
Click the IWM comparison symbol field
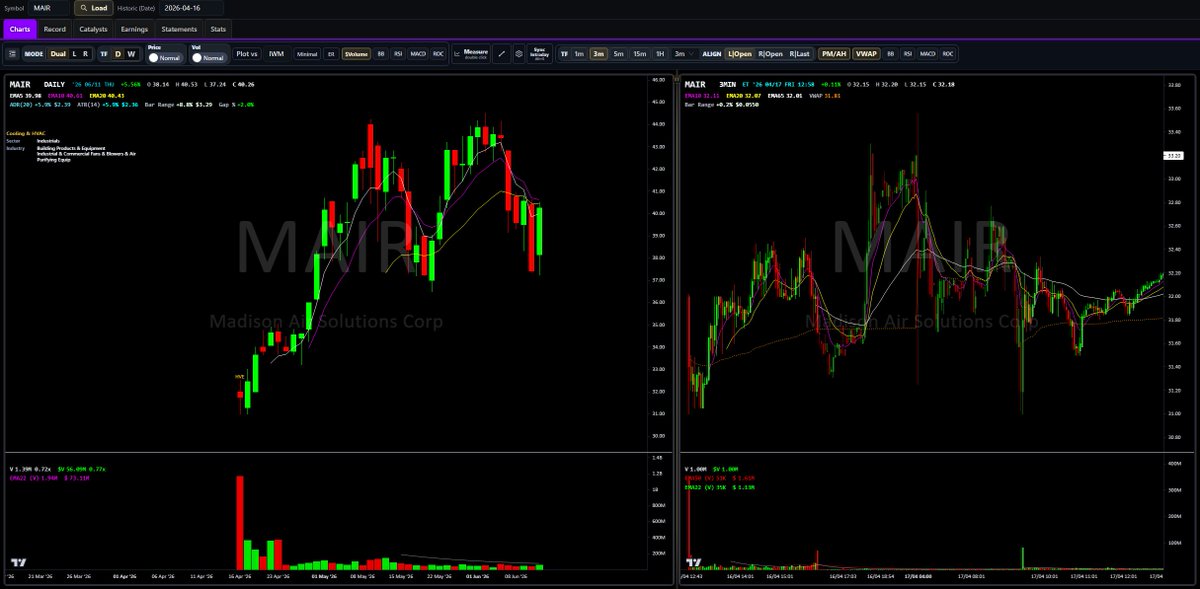(277, 54)
